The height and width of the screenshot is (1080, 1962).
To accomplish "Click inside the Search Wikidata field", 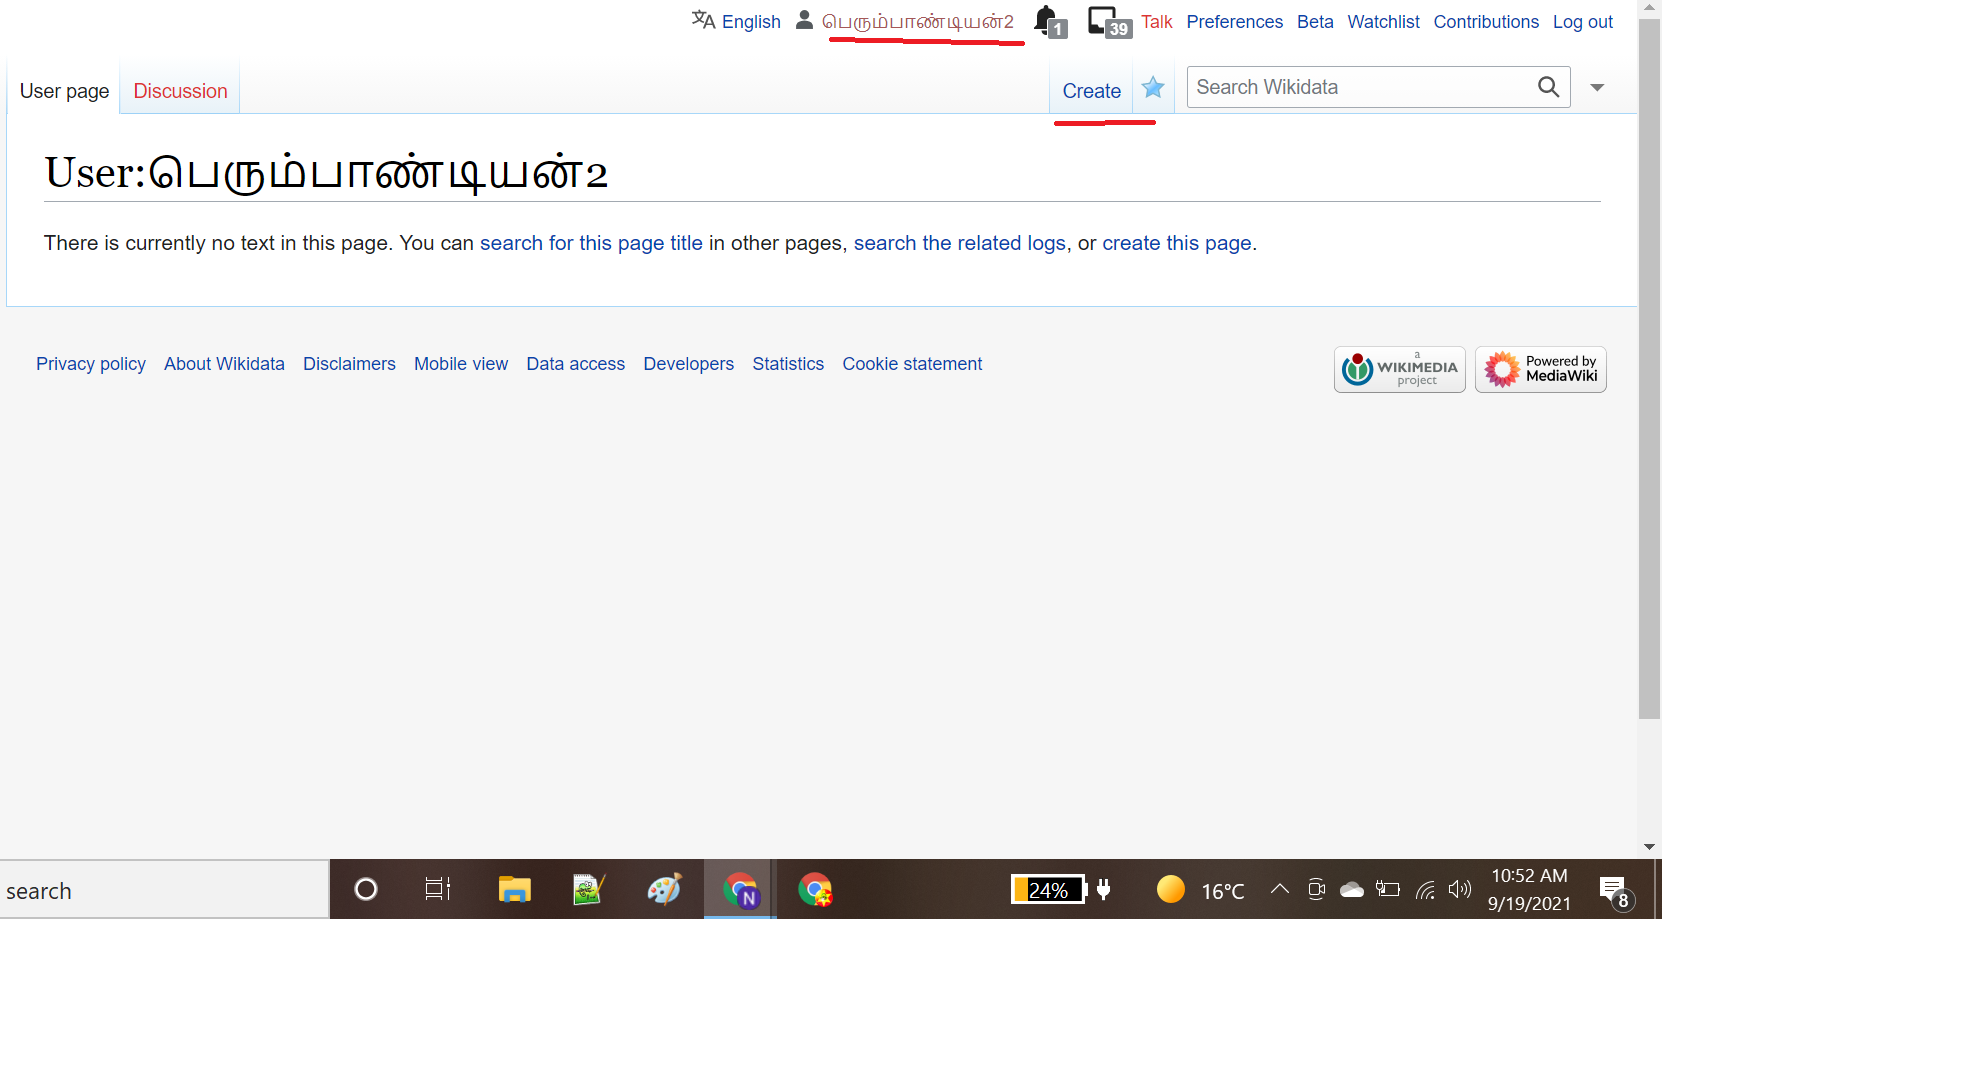I will (1360, 87).
